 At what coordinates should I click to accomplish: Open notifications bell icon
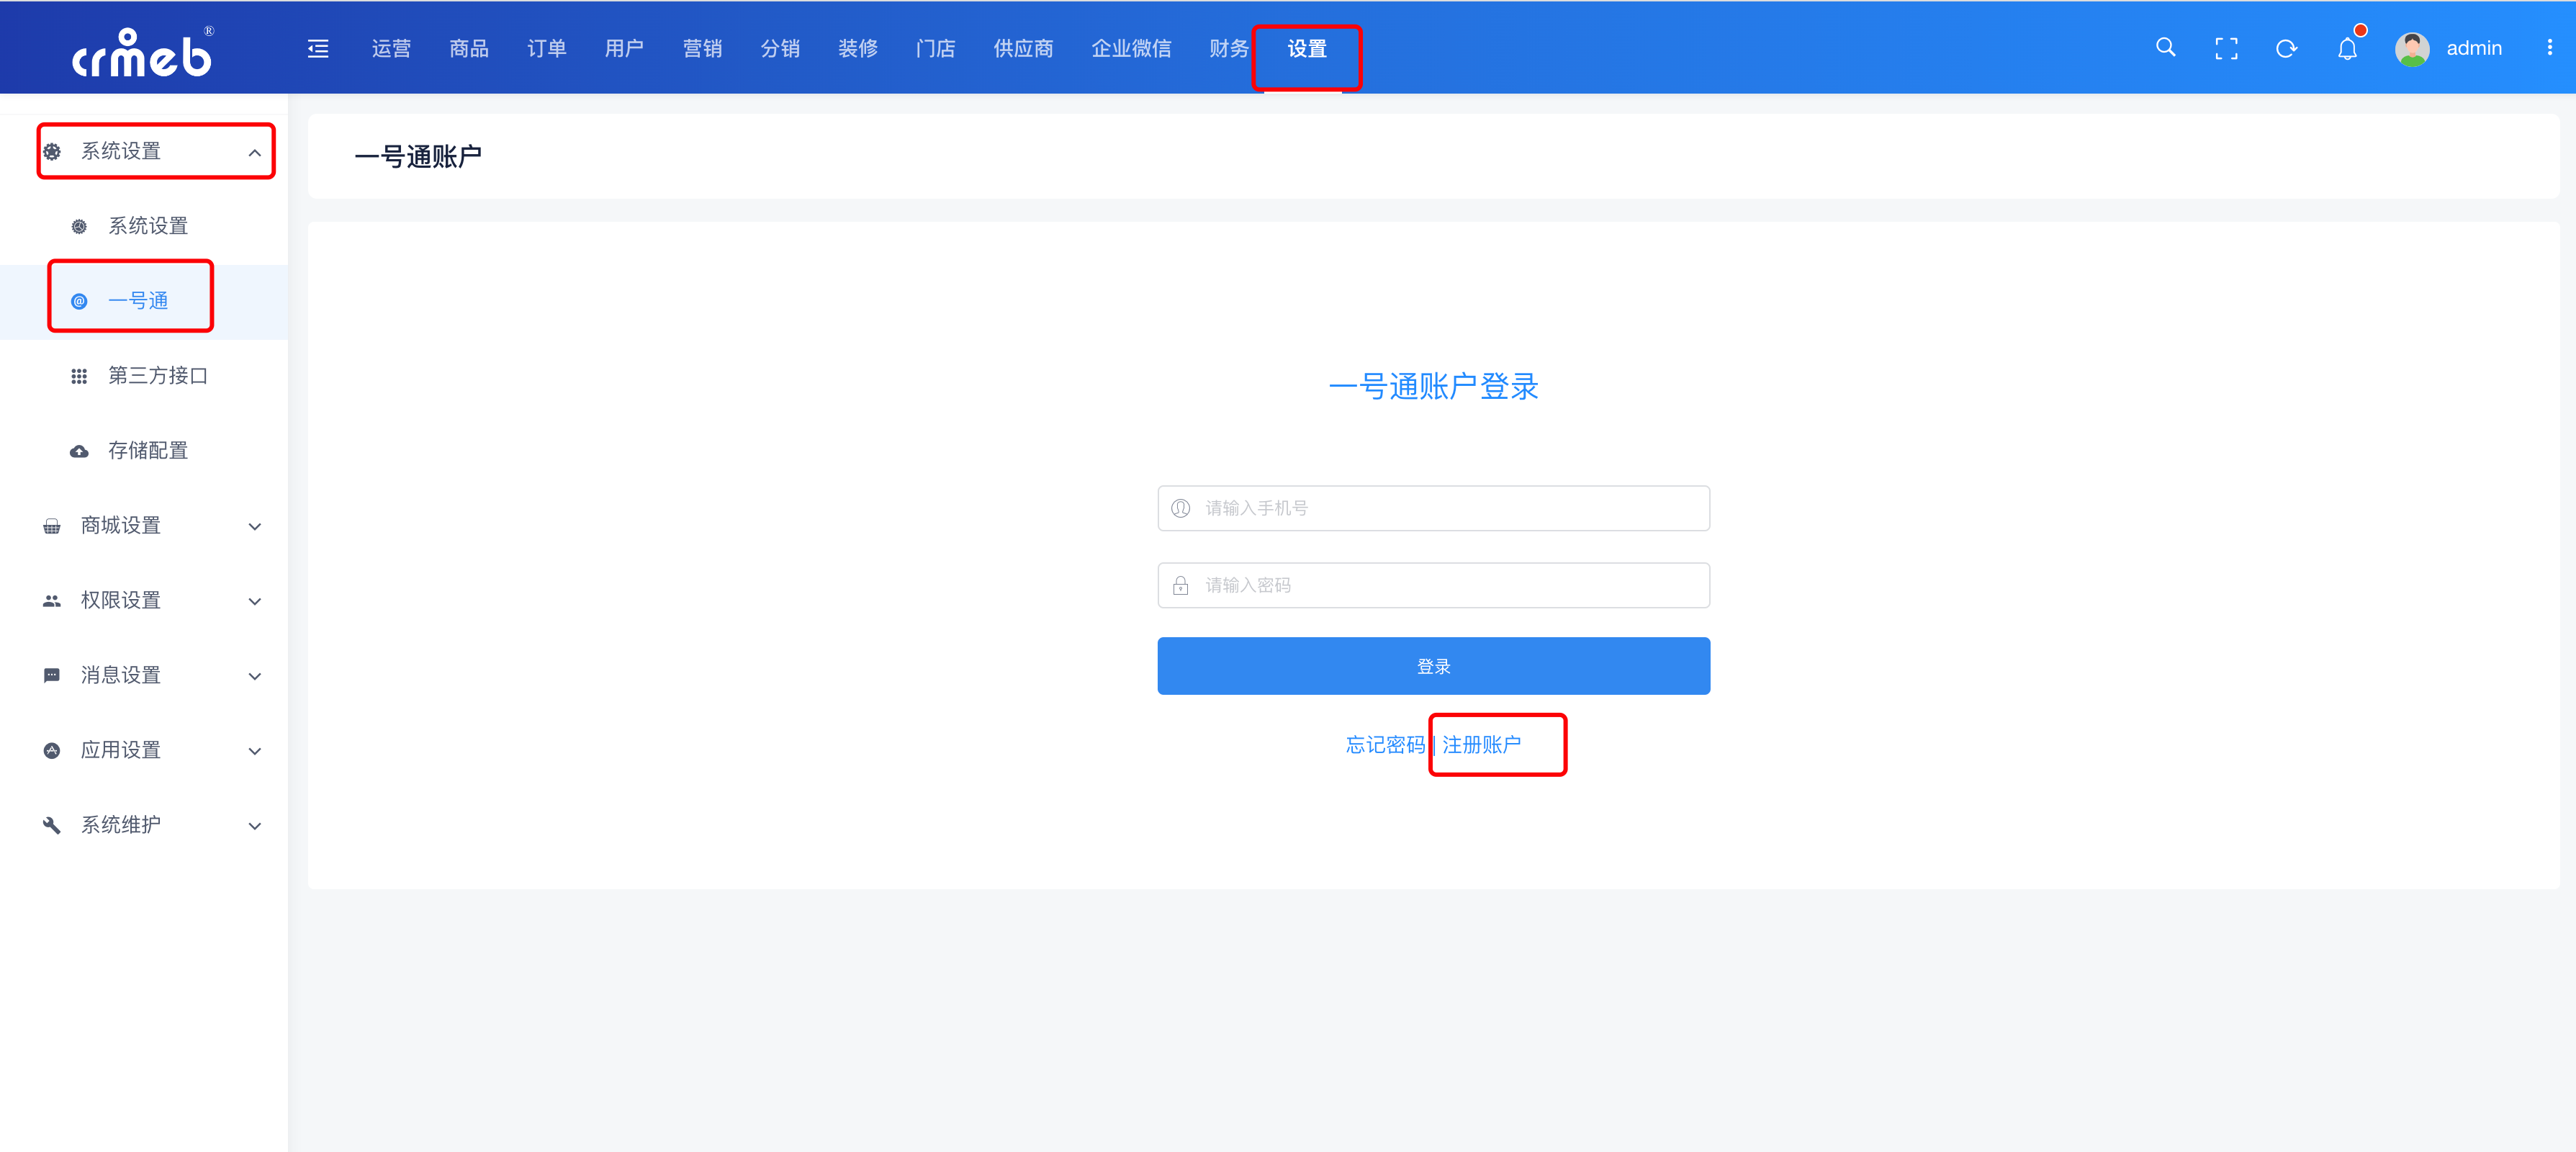click(2347, 49)
